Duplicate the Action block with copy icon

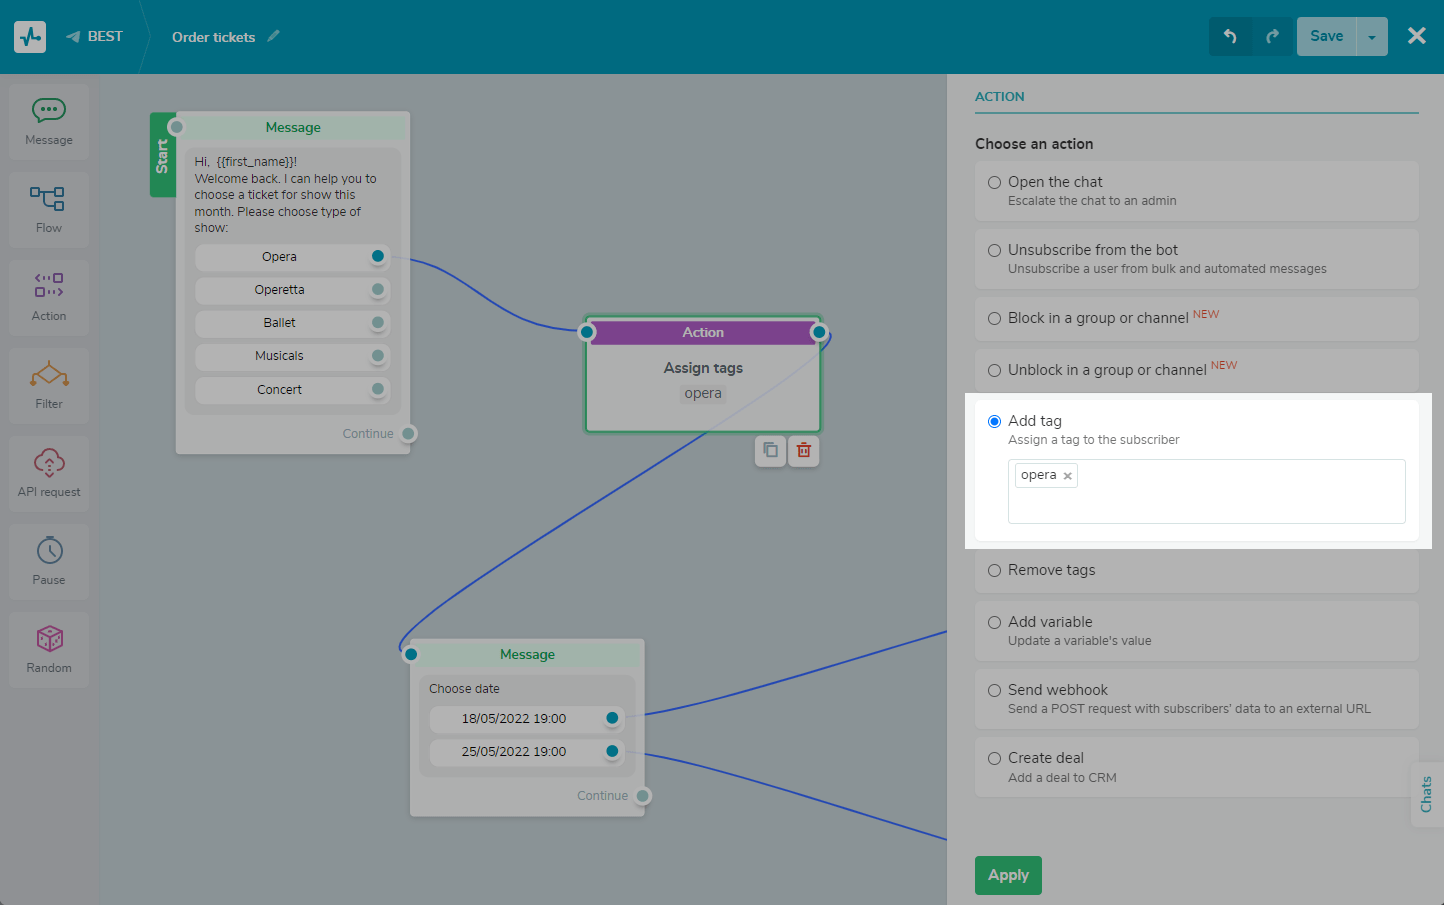(x=770, y=451)
